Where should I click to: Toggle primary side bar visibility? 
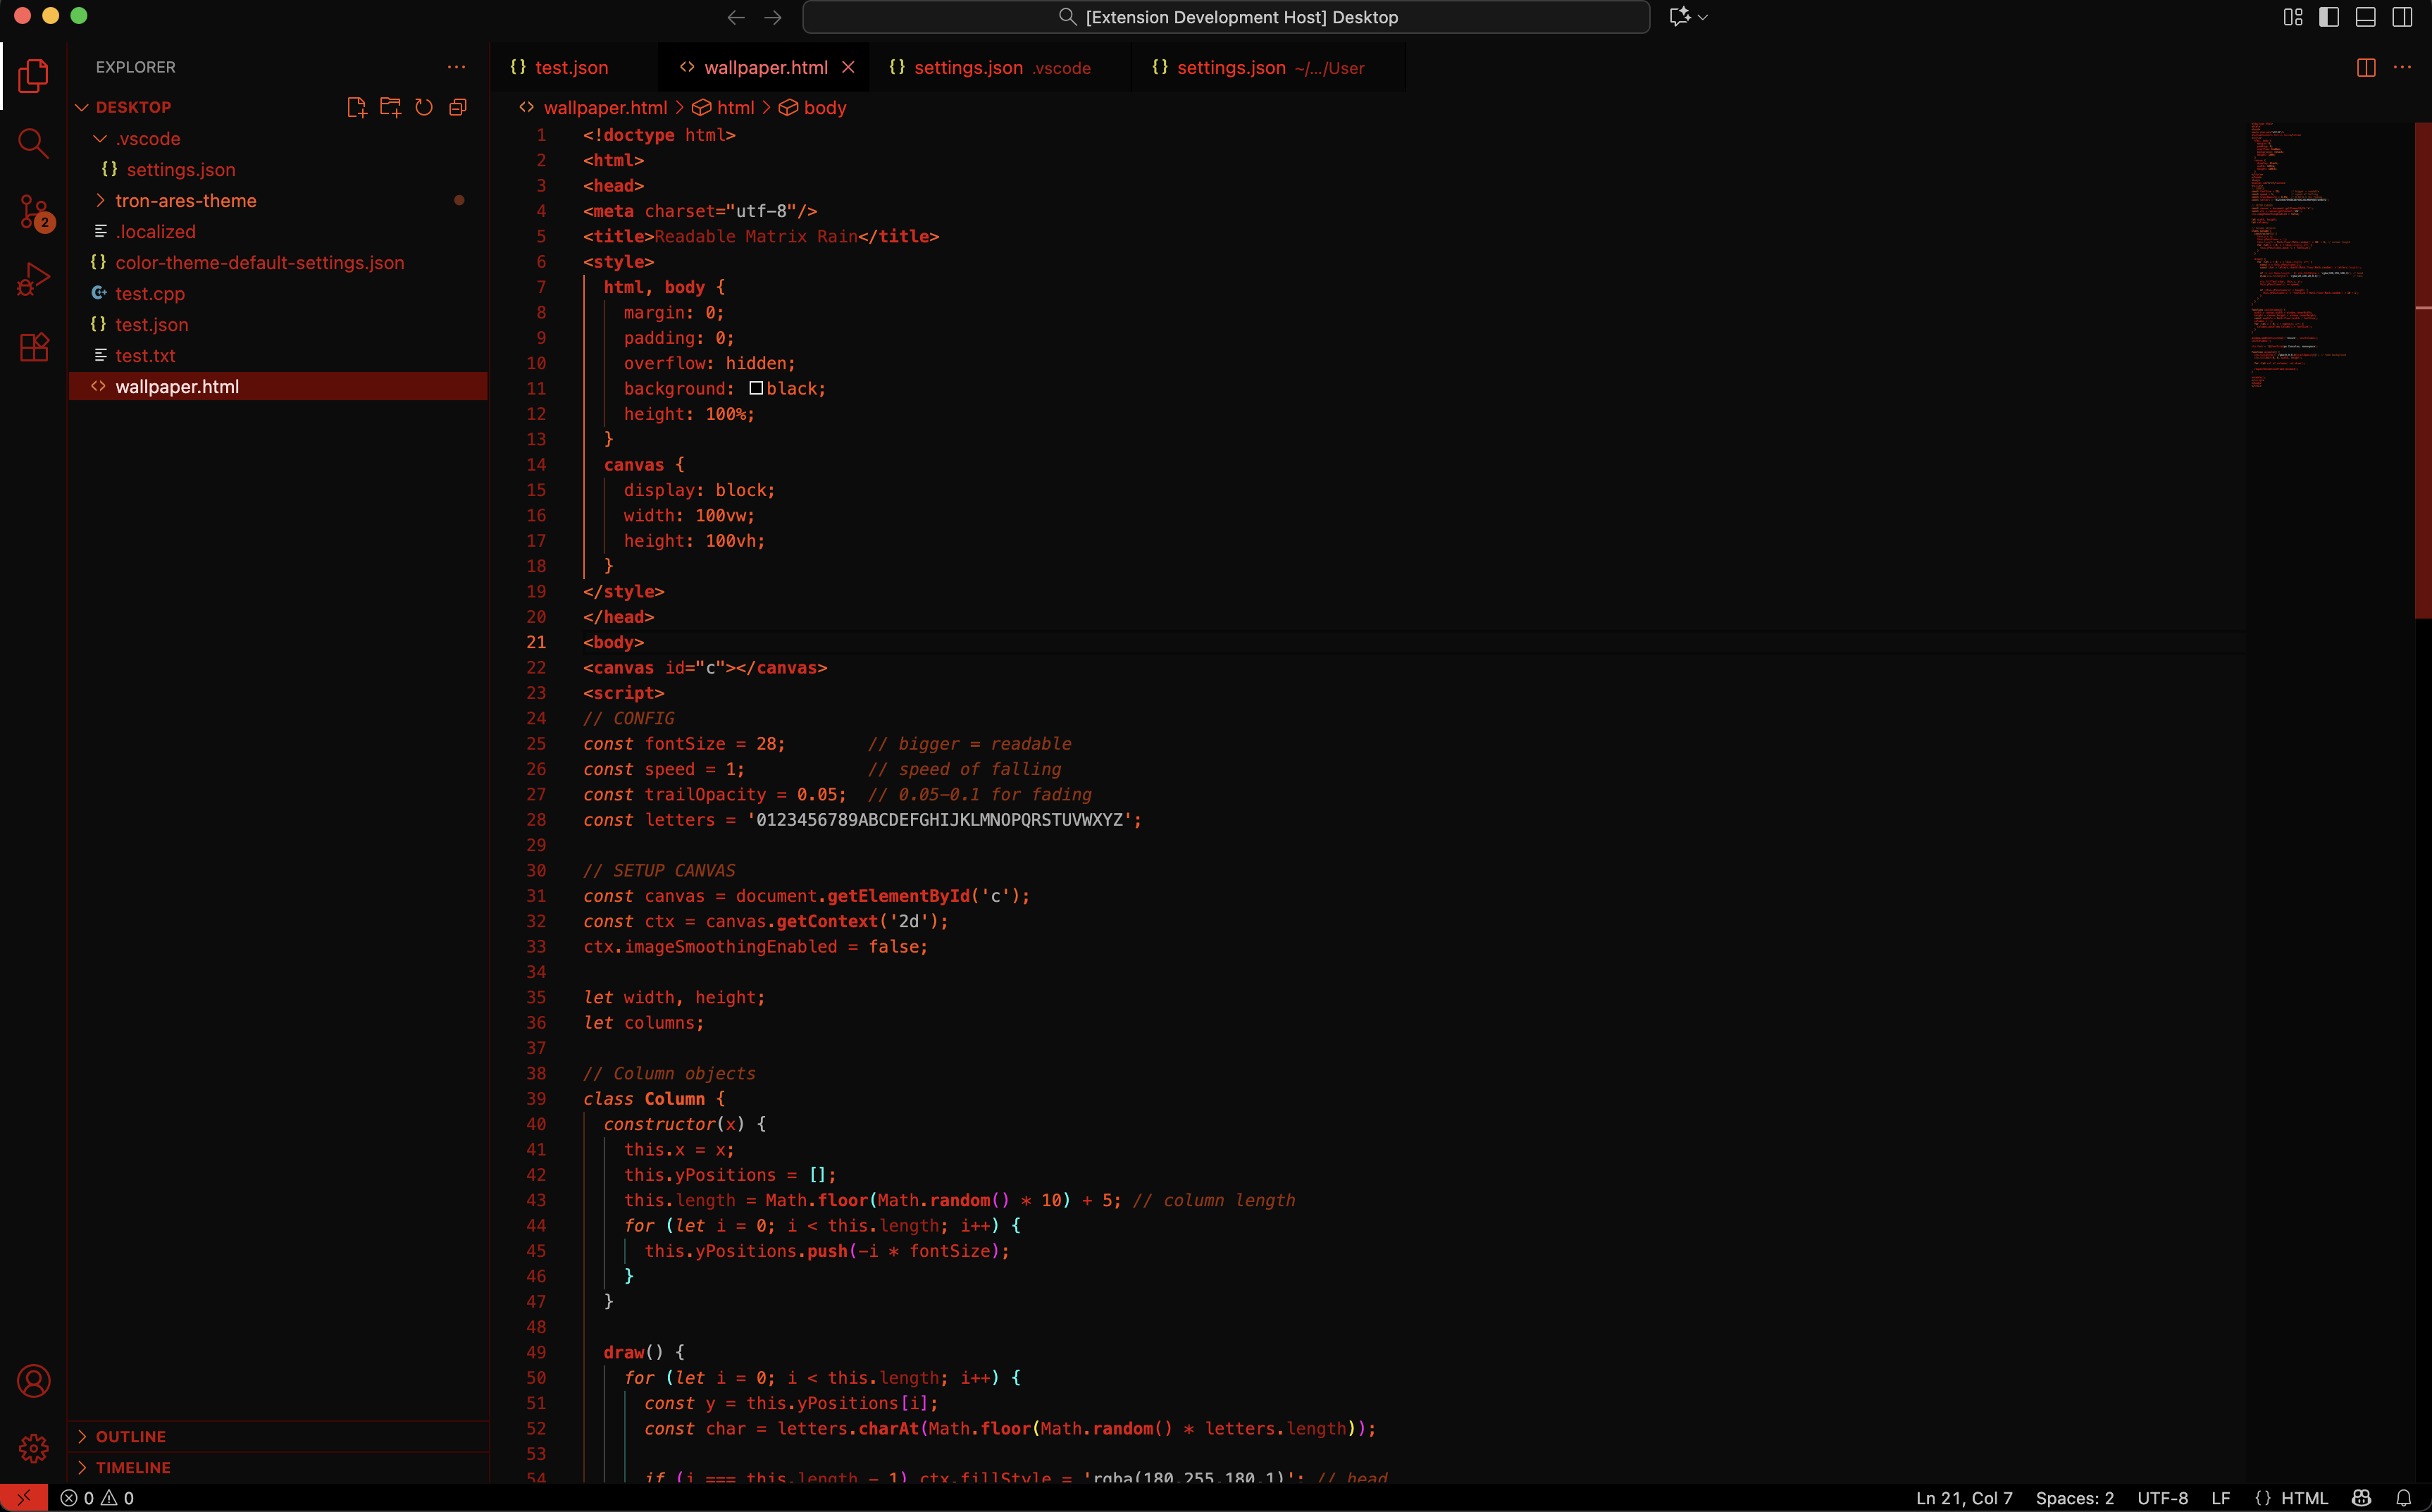tap(2329, 17)
